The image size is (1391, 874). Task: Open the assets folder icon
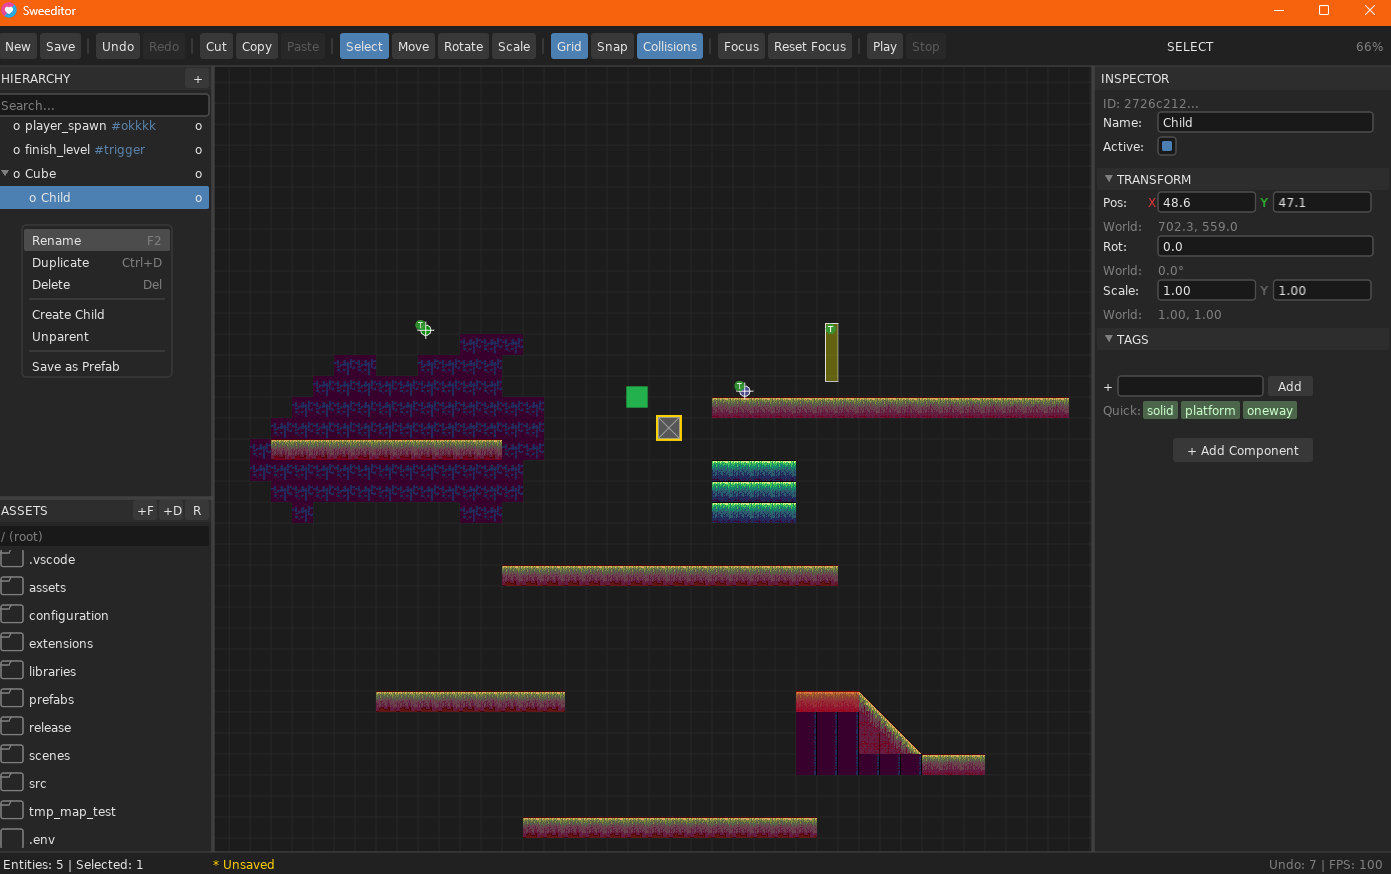coord(12,586)
